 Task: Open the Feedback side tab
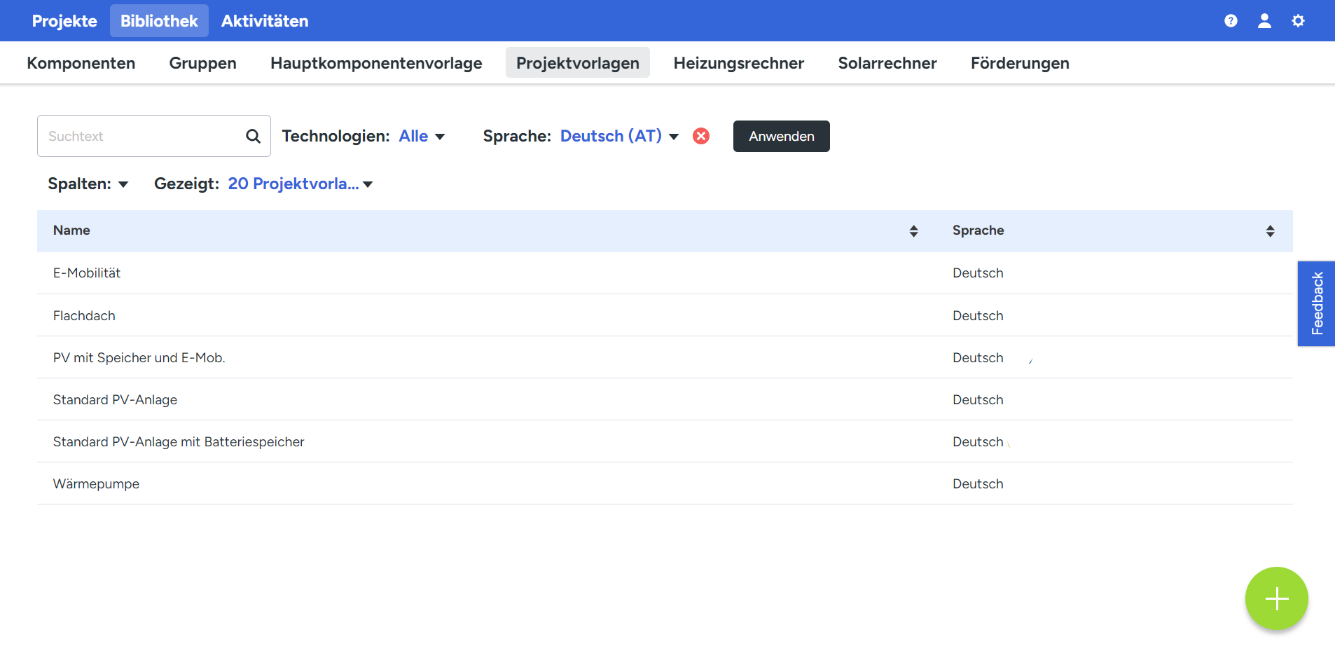[x=1316, y=304]
